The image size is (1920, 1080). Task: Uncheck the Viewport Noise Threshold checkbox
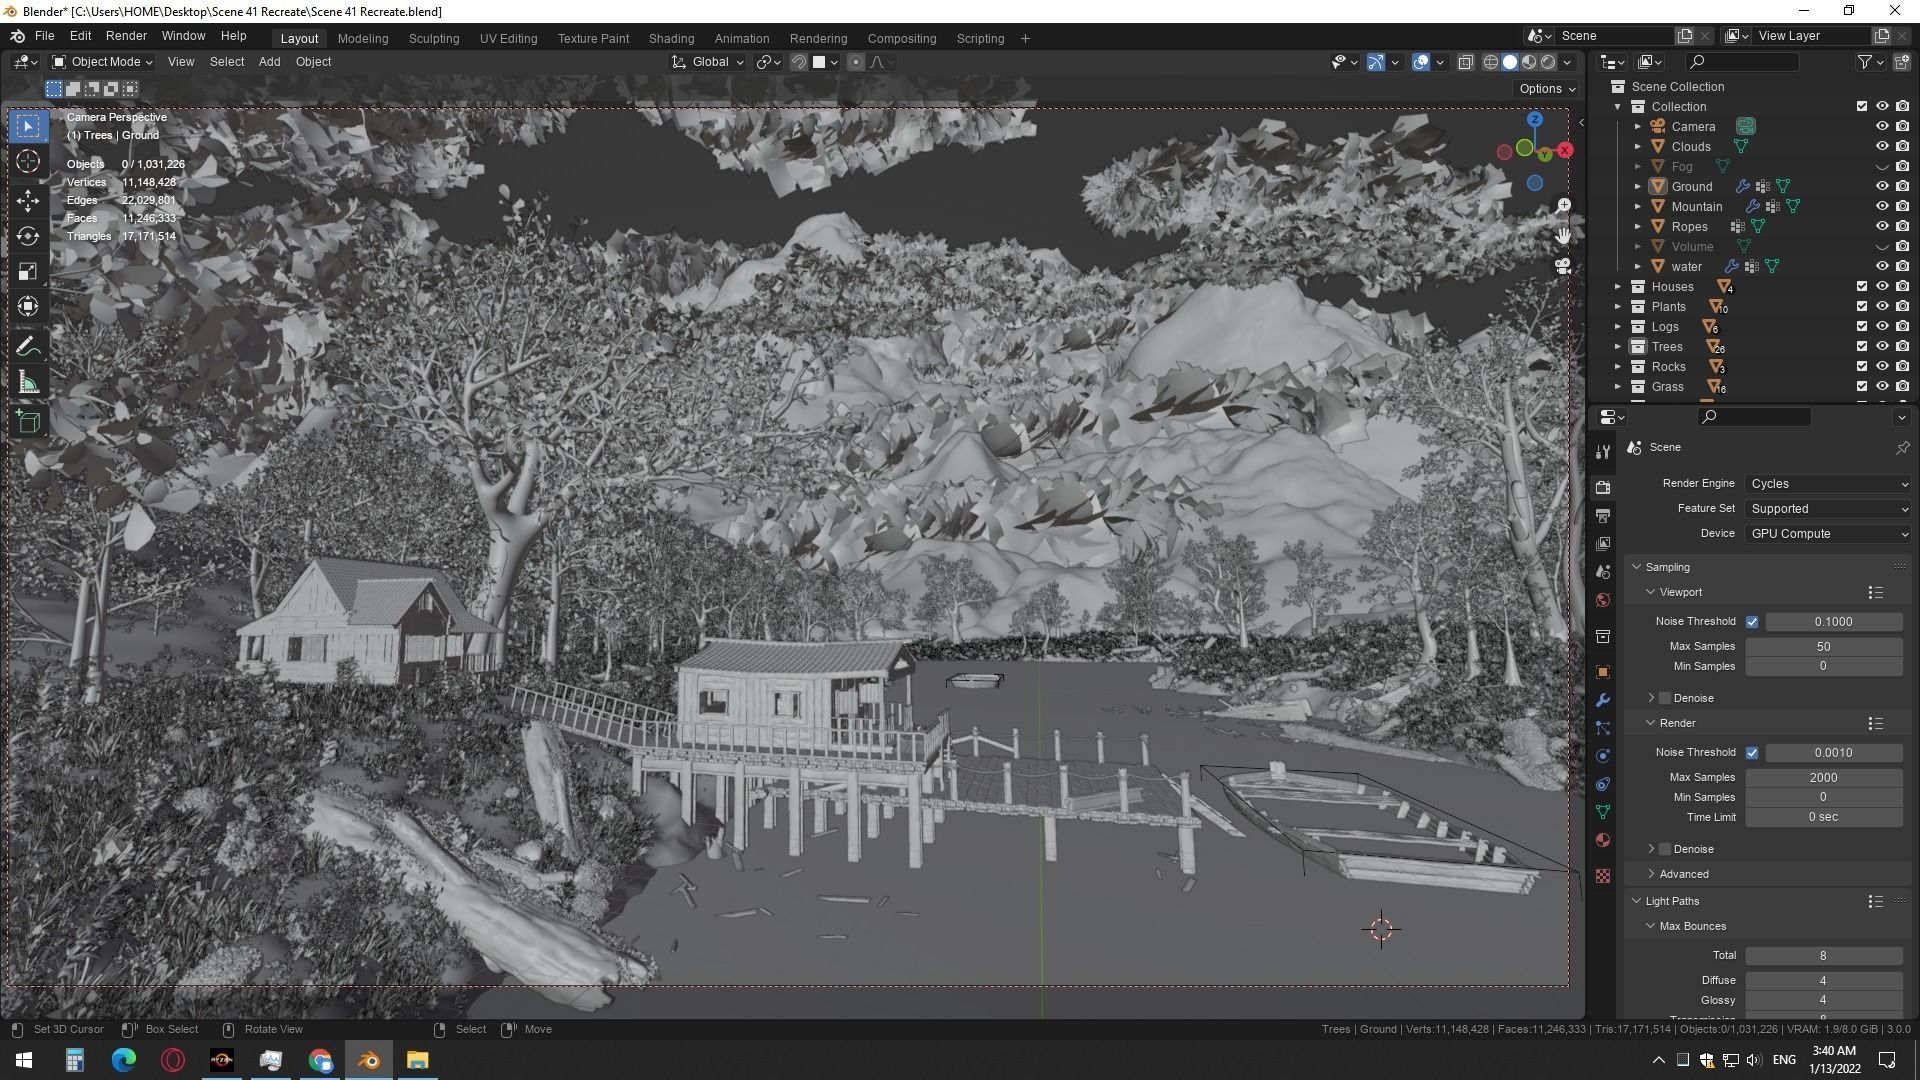point(1752,622)
